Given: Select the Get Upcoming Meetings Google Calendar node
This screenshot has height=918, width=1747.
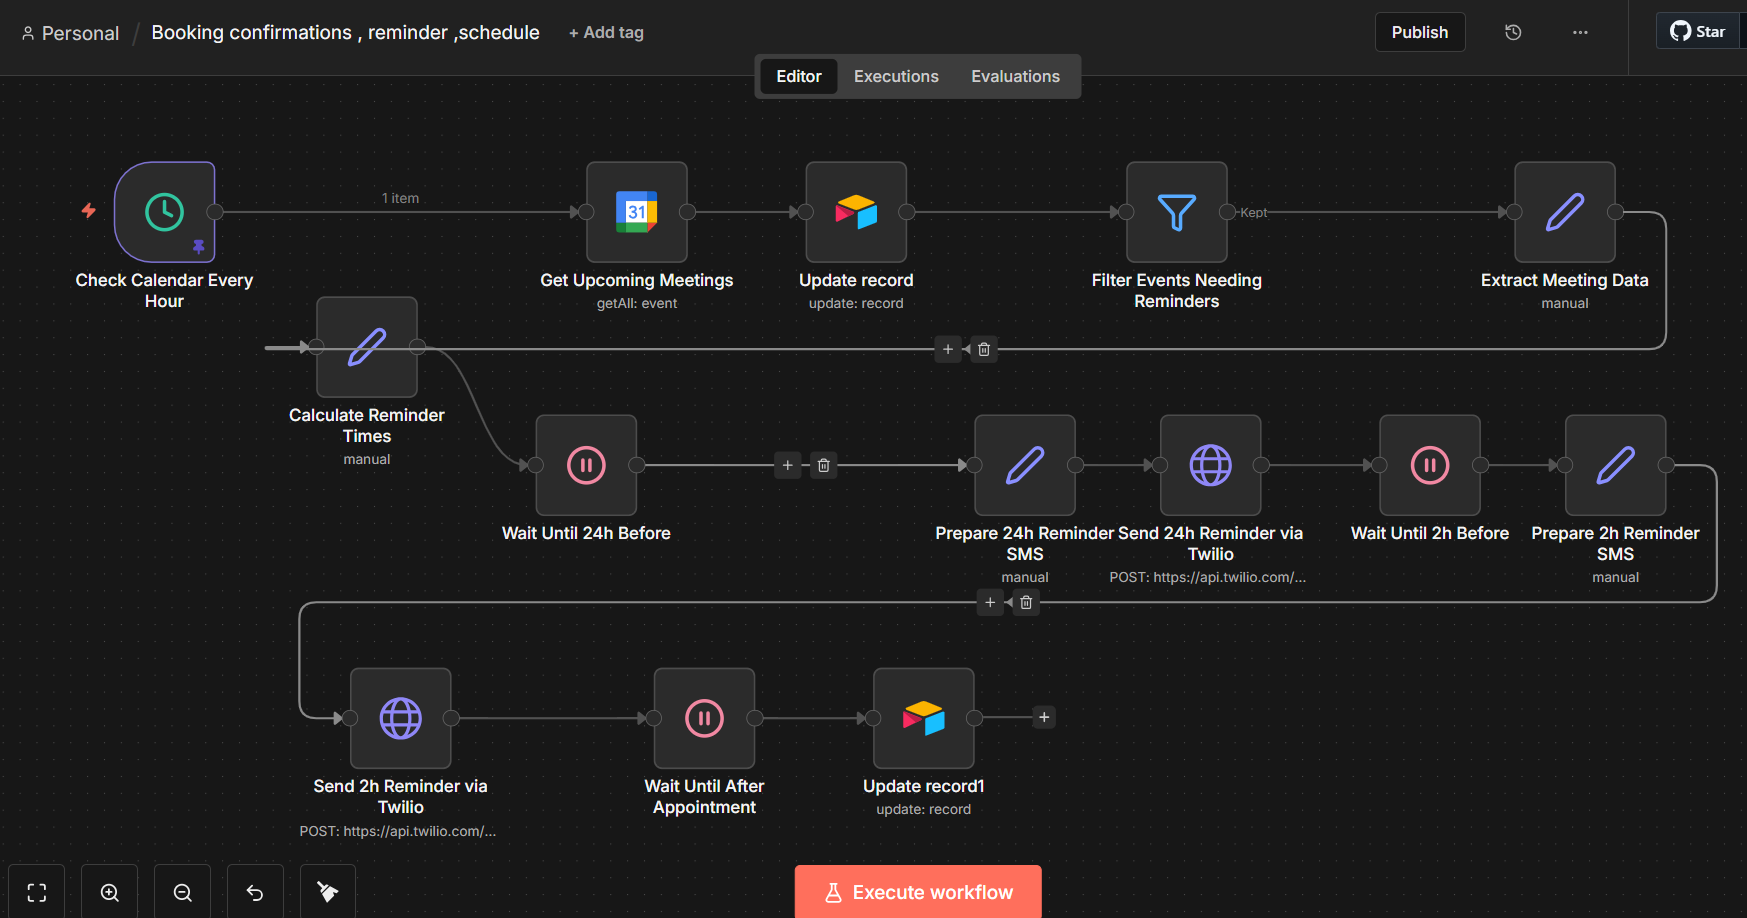Looking at the screenshot, I should point(637,212).
